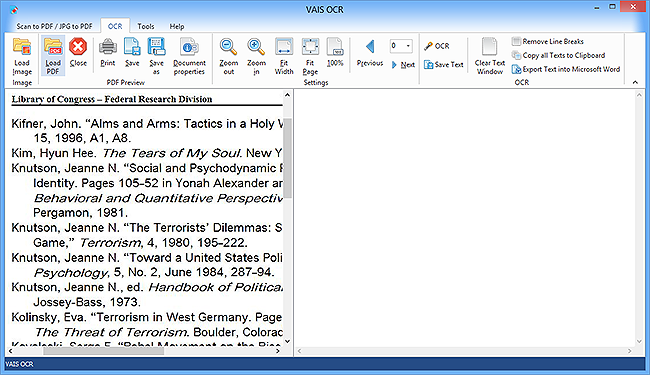This screenshot has height=375, width=650.
Task: Toggle Remove Line Breaks option
Action: (548, 41)
